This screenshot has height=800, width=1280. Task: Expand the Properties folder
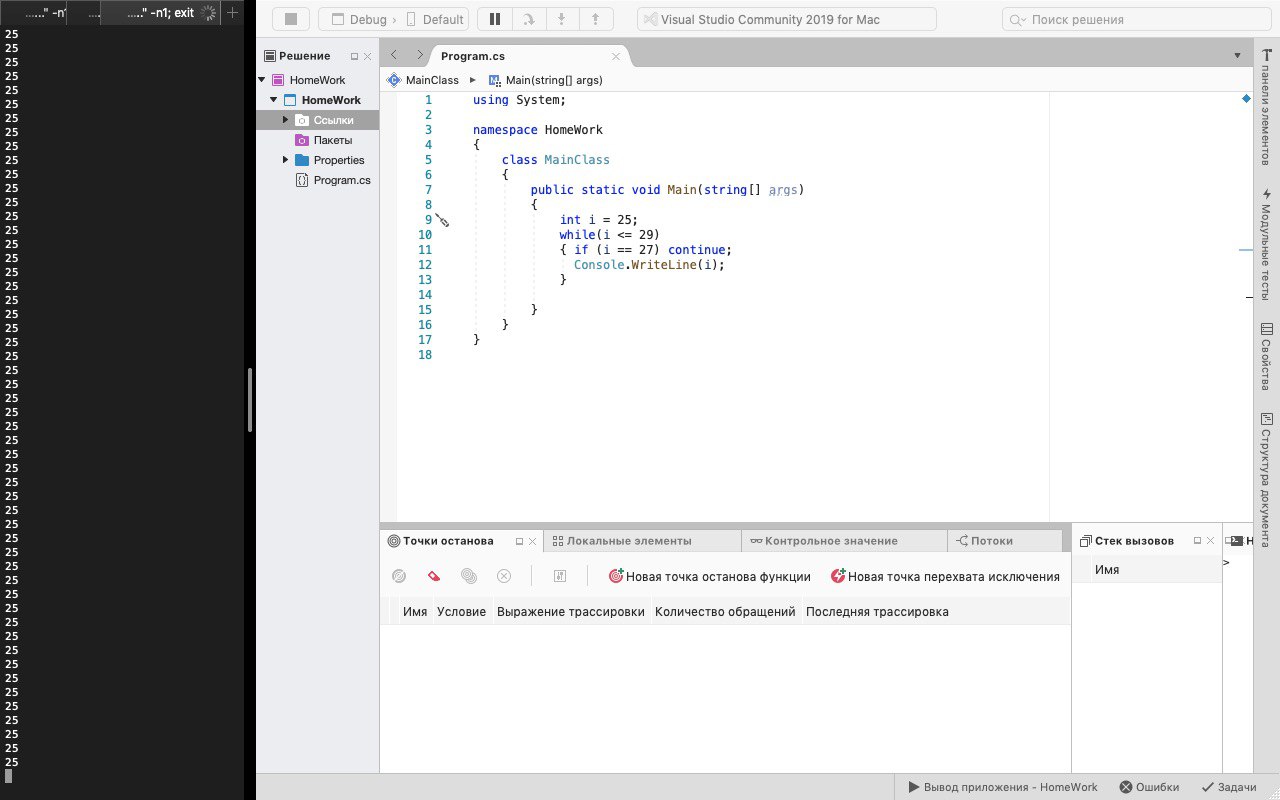pos(285,160)
